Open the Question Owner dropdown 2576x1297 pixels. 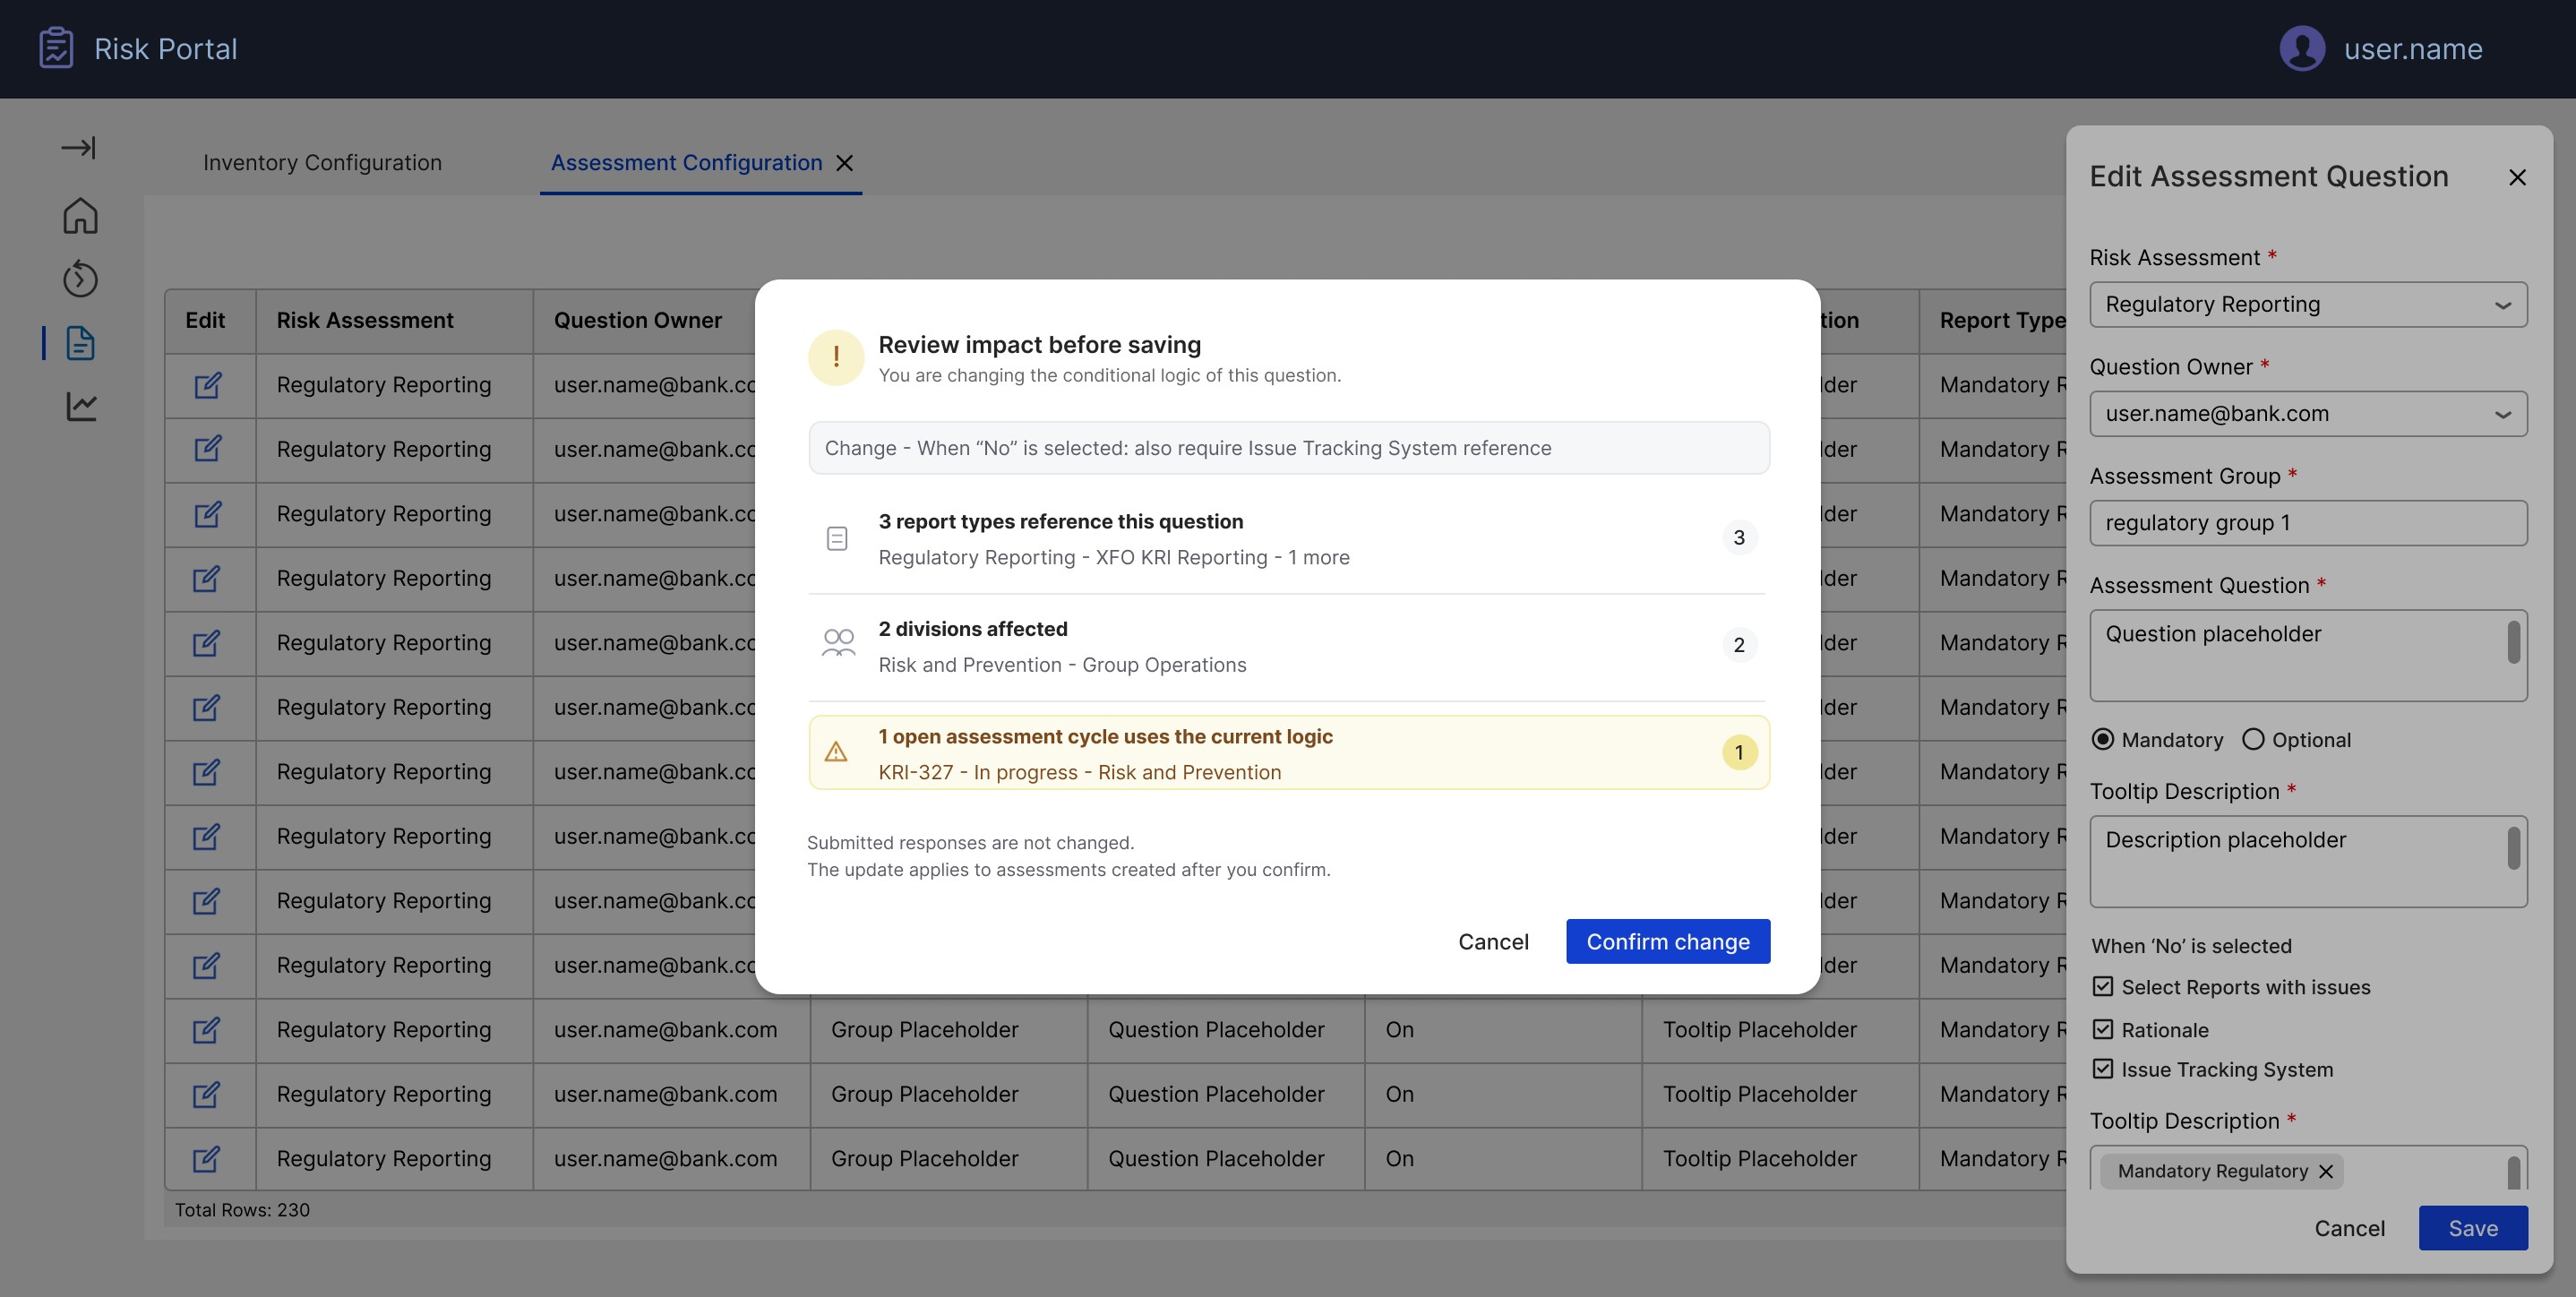click(2308, 413)
